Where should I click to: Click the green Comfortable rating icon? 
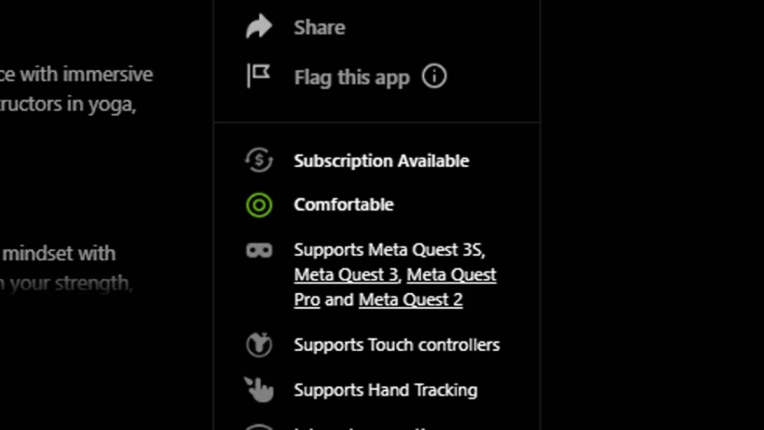[x=259, y=205]
